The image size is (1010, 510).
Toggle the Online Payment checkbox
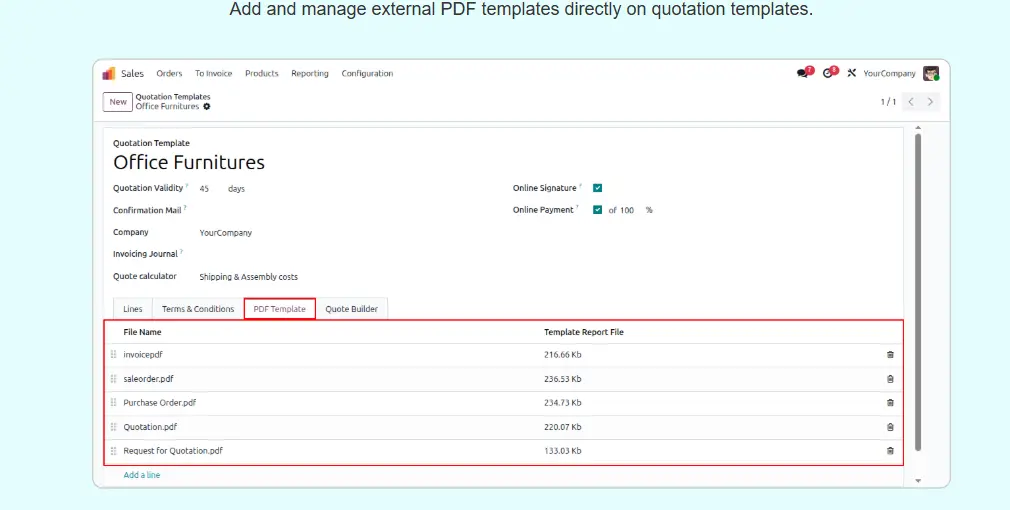(x=597, y=210)
